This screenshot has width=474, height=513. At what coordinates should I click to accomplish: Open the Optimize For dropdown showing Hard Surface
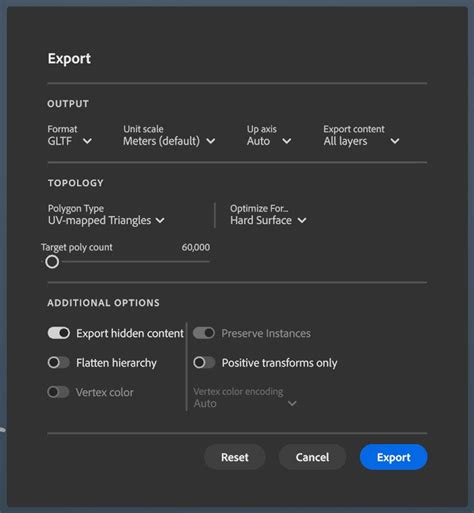click(268, 220)
